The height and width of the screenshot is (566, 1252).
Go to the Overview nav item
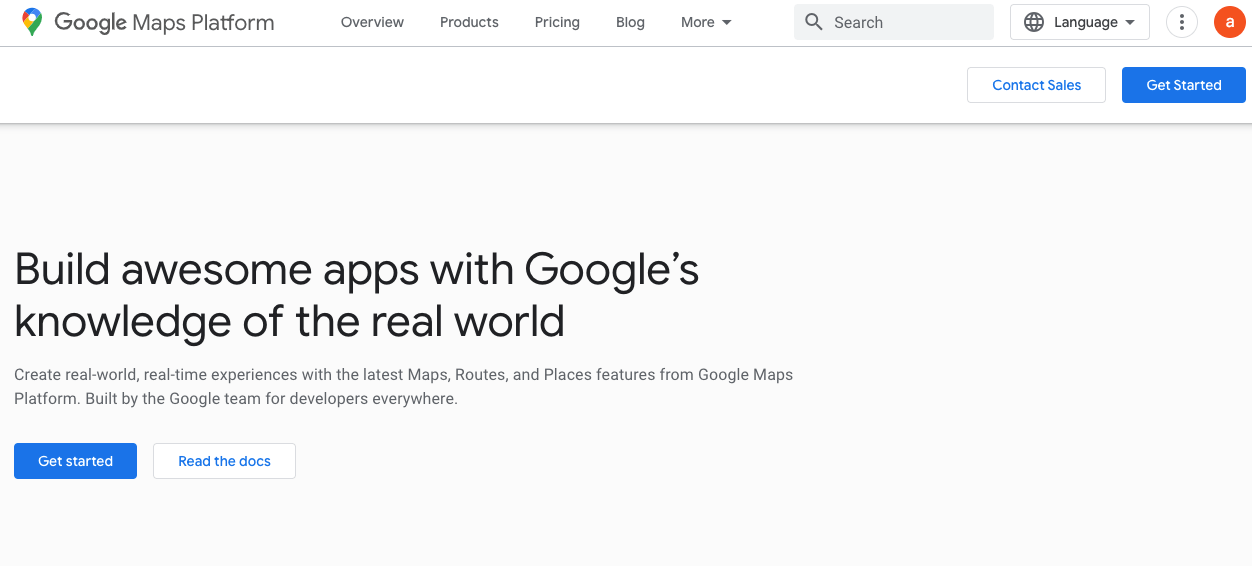click(372, 22)
